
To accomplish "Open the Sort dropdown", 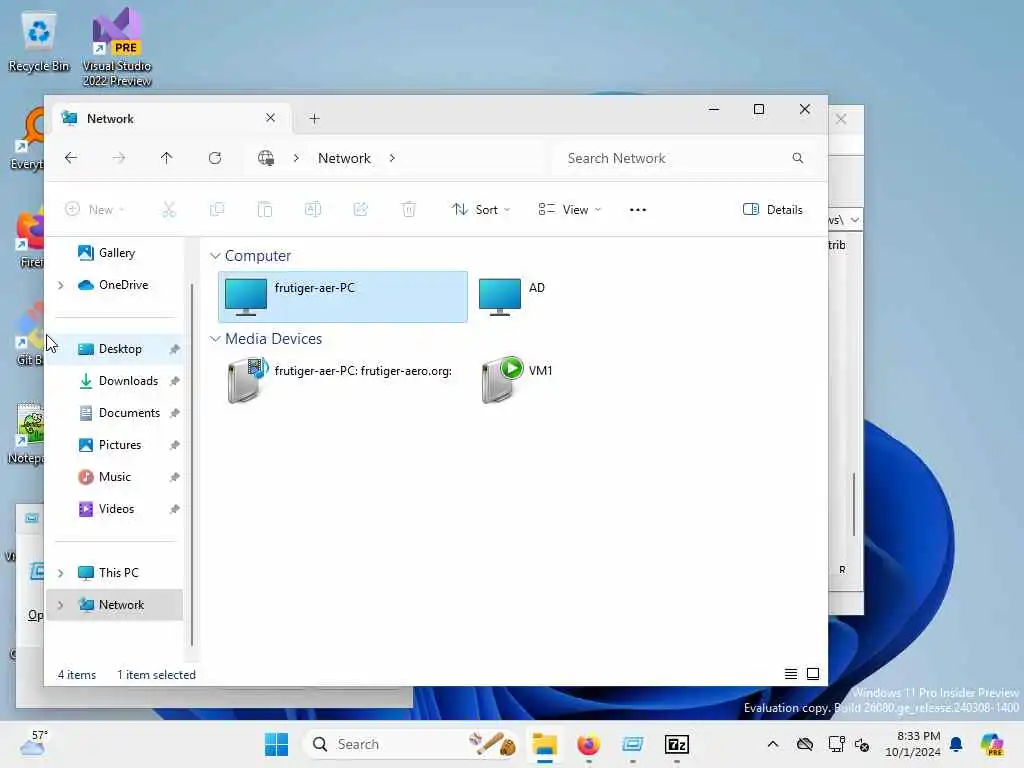I will coord(481,210).
